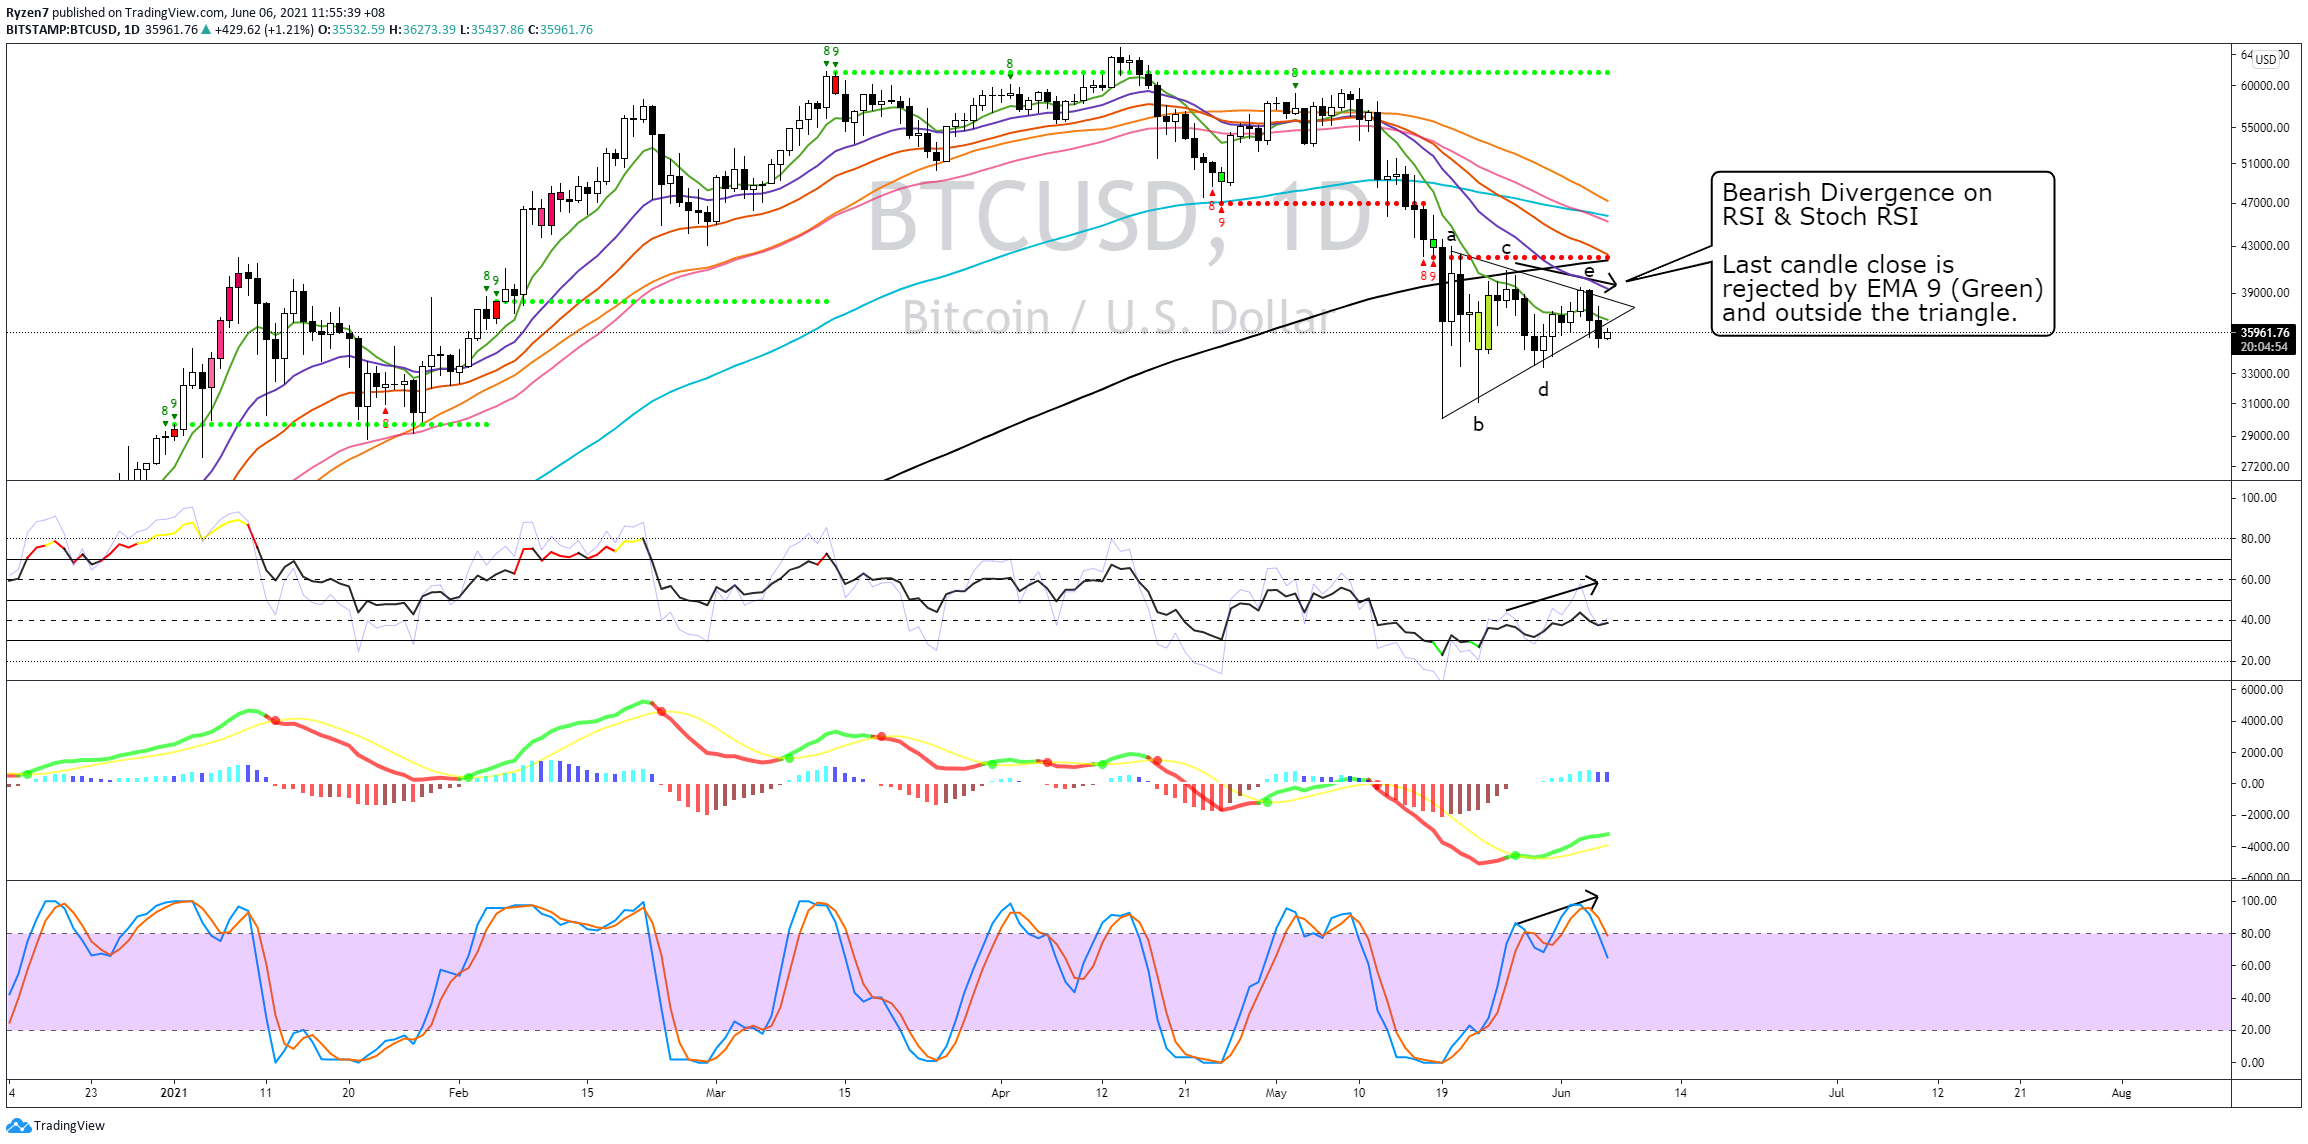Click the 33000.00 price axis label

tap(2265, 374)
